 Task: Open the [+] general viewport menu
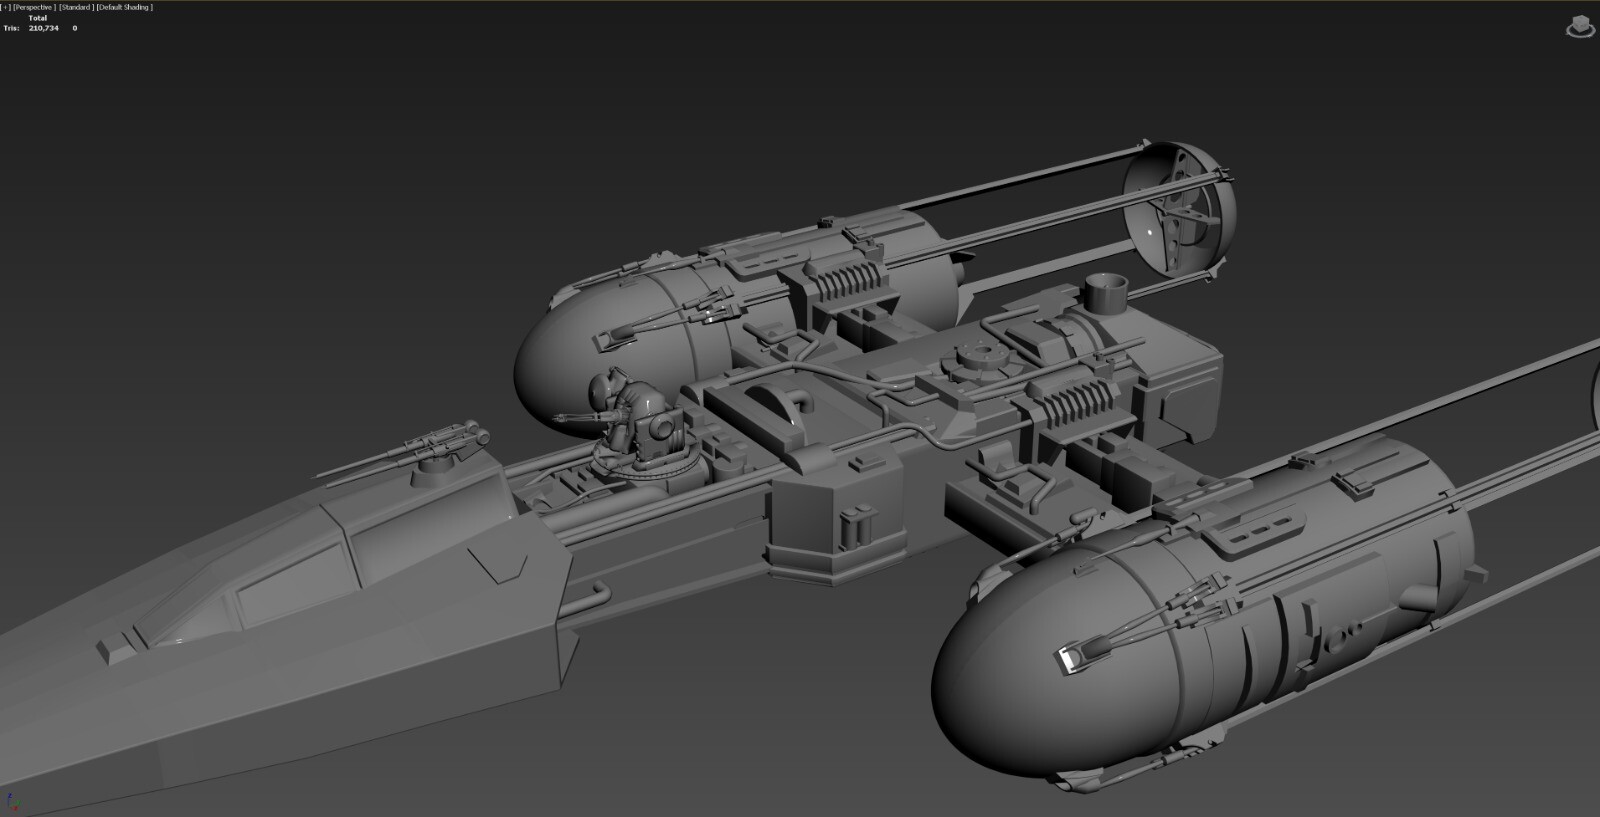click(5, 7)
